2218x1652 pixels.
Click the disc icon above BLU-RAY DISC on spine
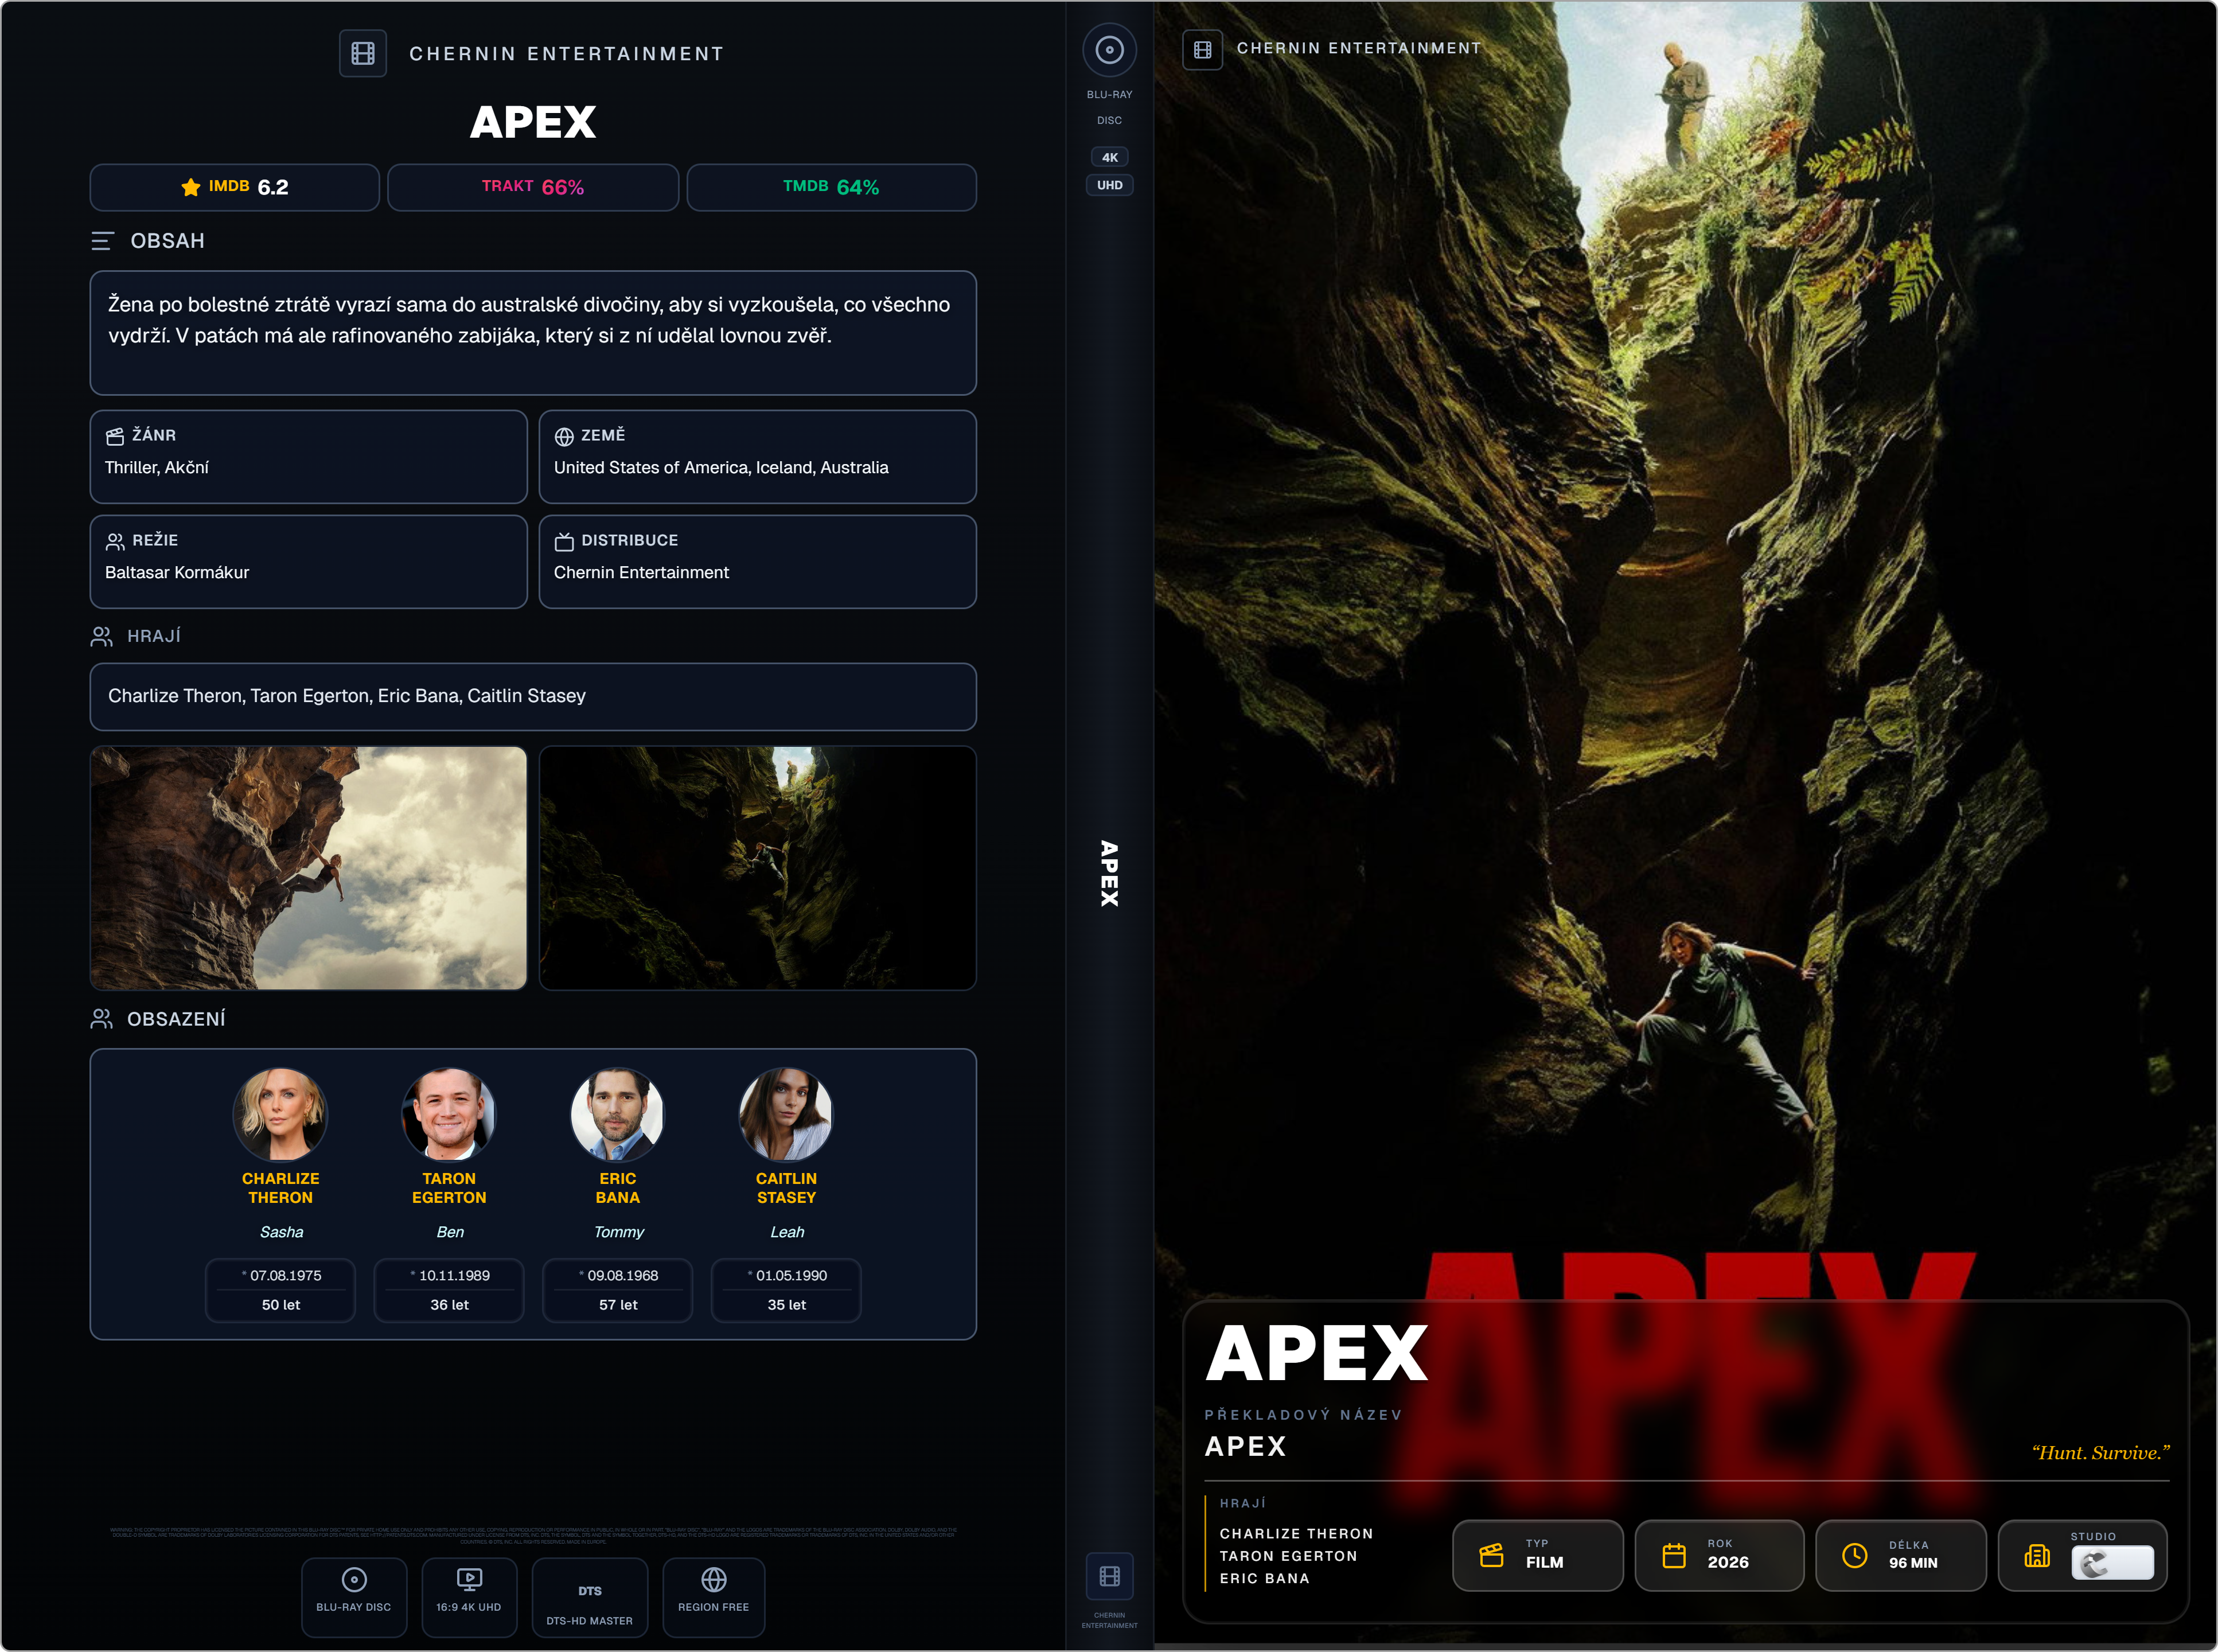[x=1109, y=50]
